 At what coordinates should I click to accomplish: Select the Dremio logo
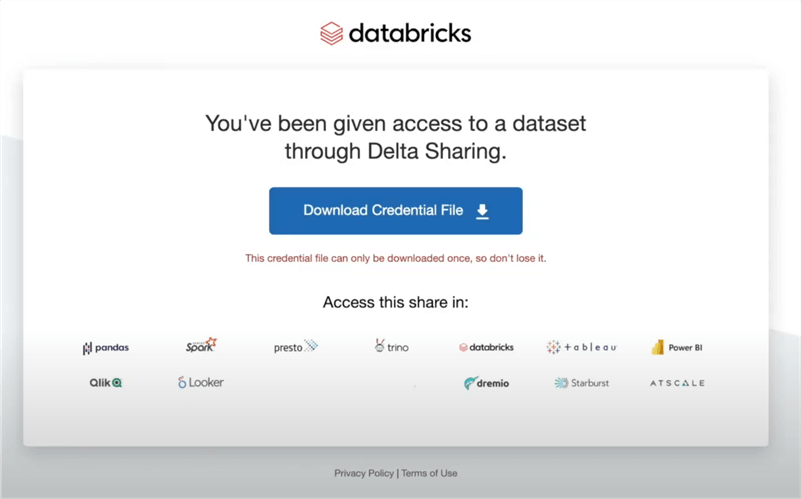click(486, 383)
